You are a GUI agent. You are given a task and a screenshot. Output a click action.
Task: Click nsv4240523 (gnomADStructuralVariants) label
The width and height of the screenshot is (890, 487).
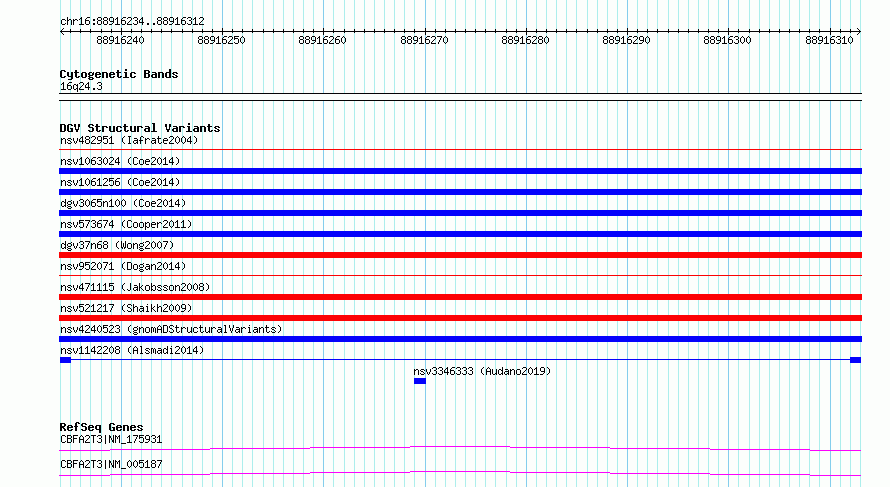click(171, 329)
